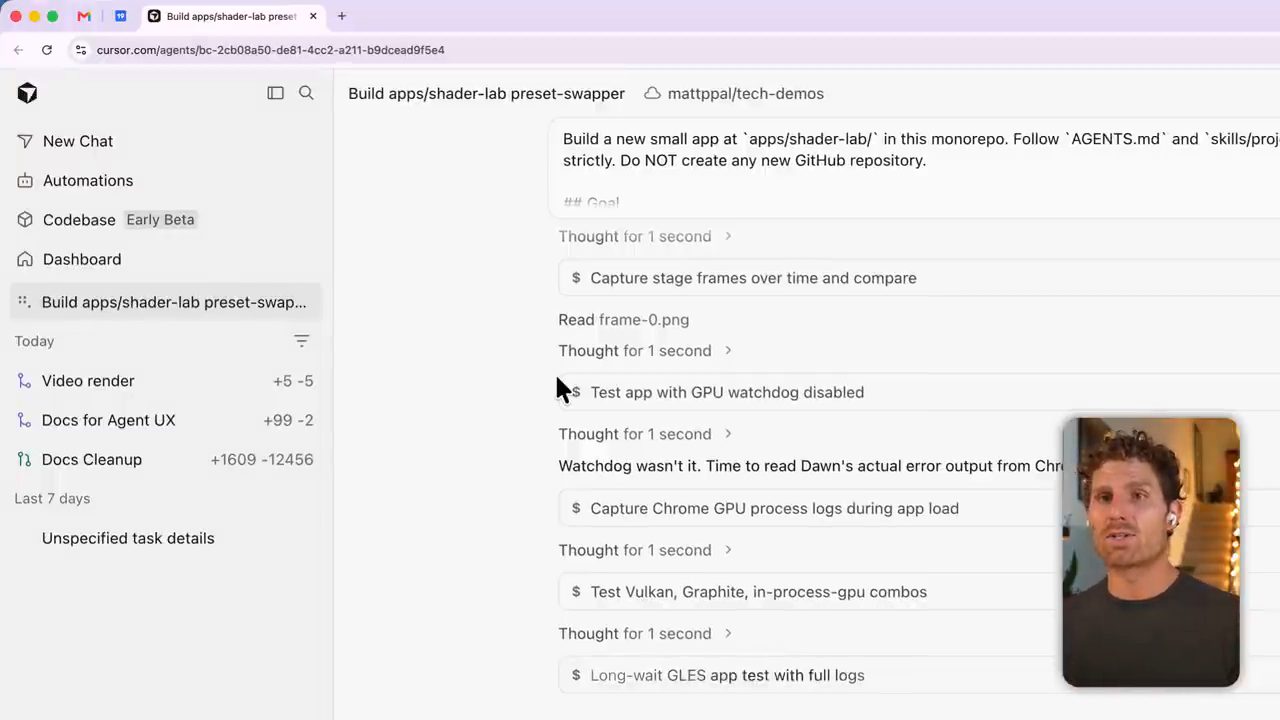
Task: Open site information icon in address bar
Action: tap(80, 50)
